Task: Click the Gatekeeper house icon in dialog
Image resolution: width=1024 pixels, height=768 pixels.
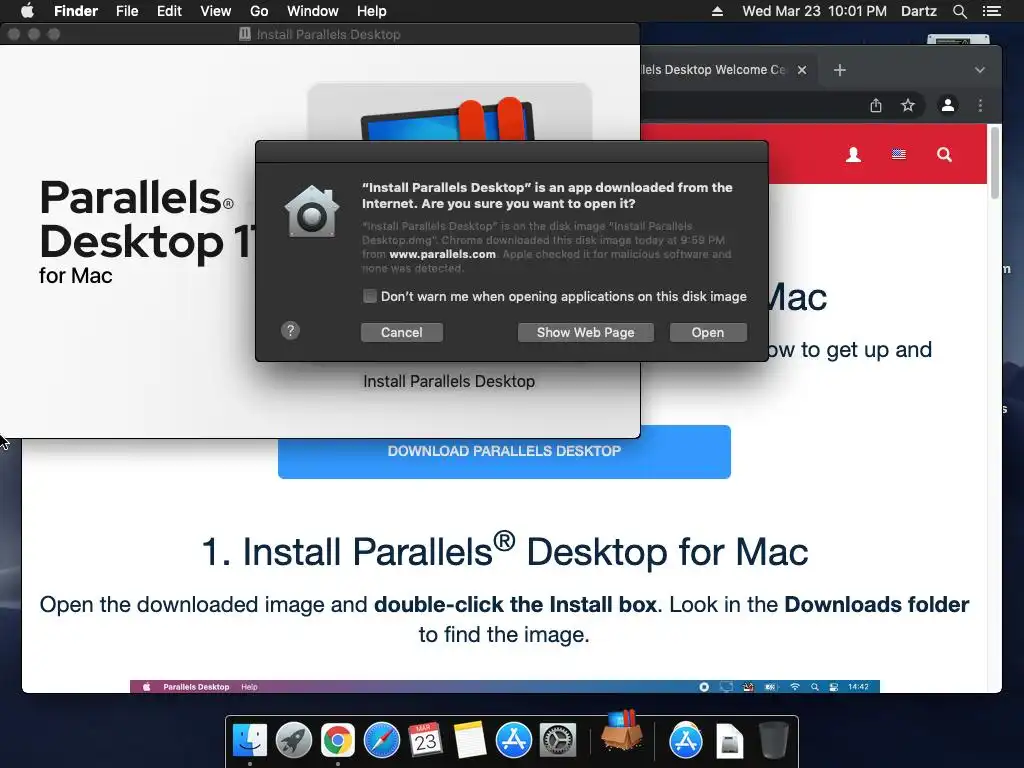Action: pos(312,212)
